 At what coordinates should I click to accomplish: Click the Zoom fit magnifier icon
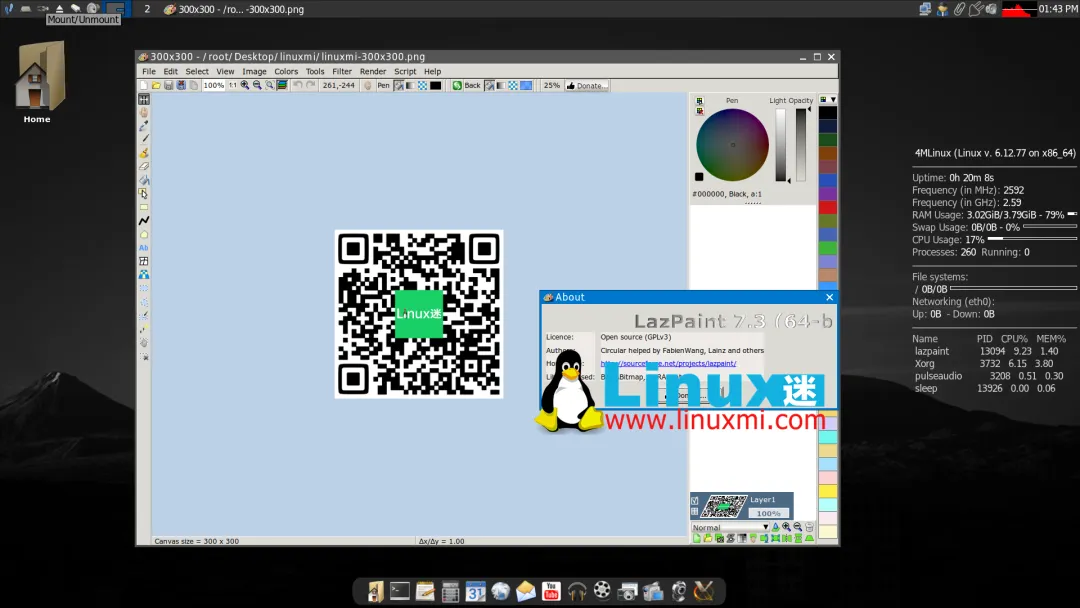(269, 85)
